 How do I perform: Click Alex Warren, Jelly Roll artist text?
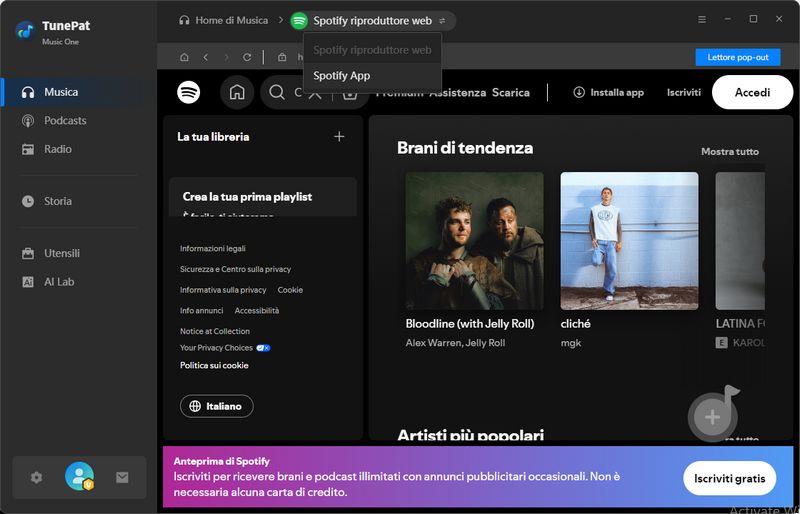(x=455, y=343)
